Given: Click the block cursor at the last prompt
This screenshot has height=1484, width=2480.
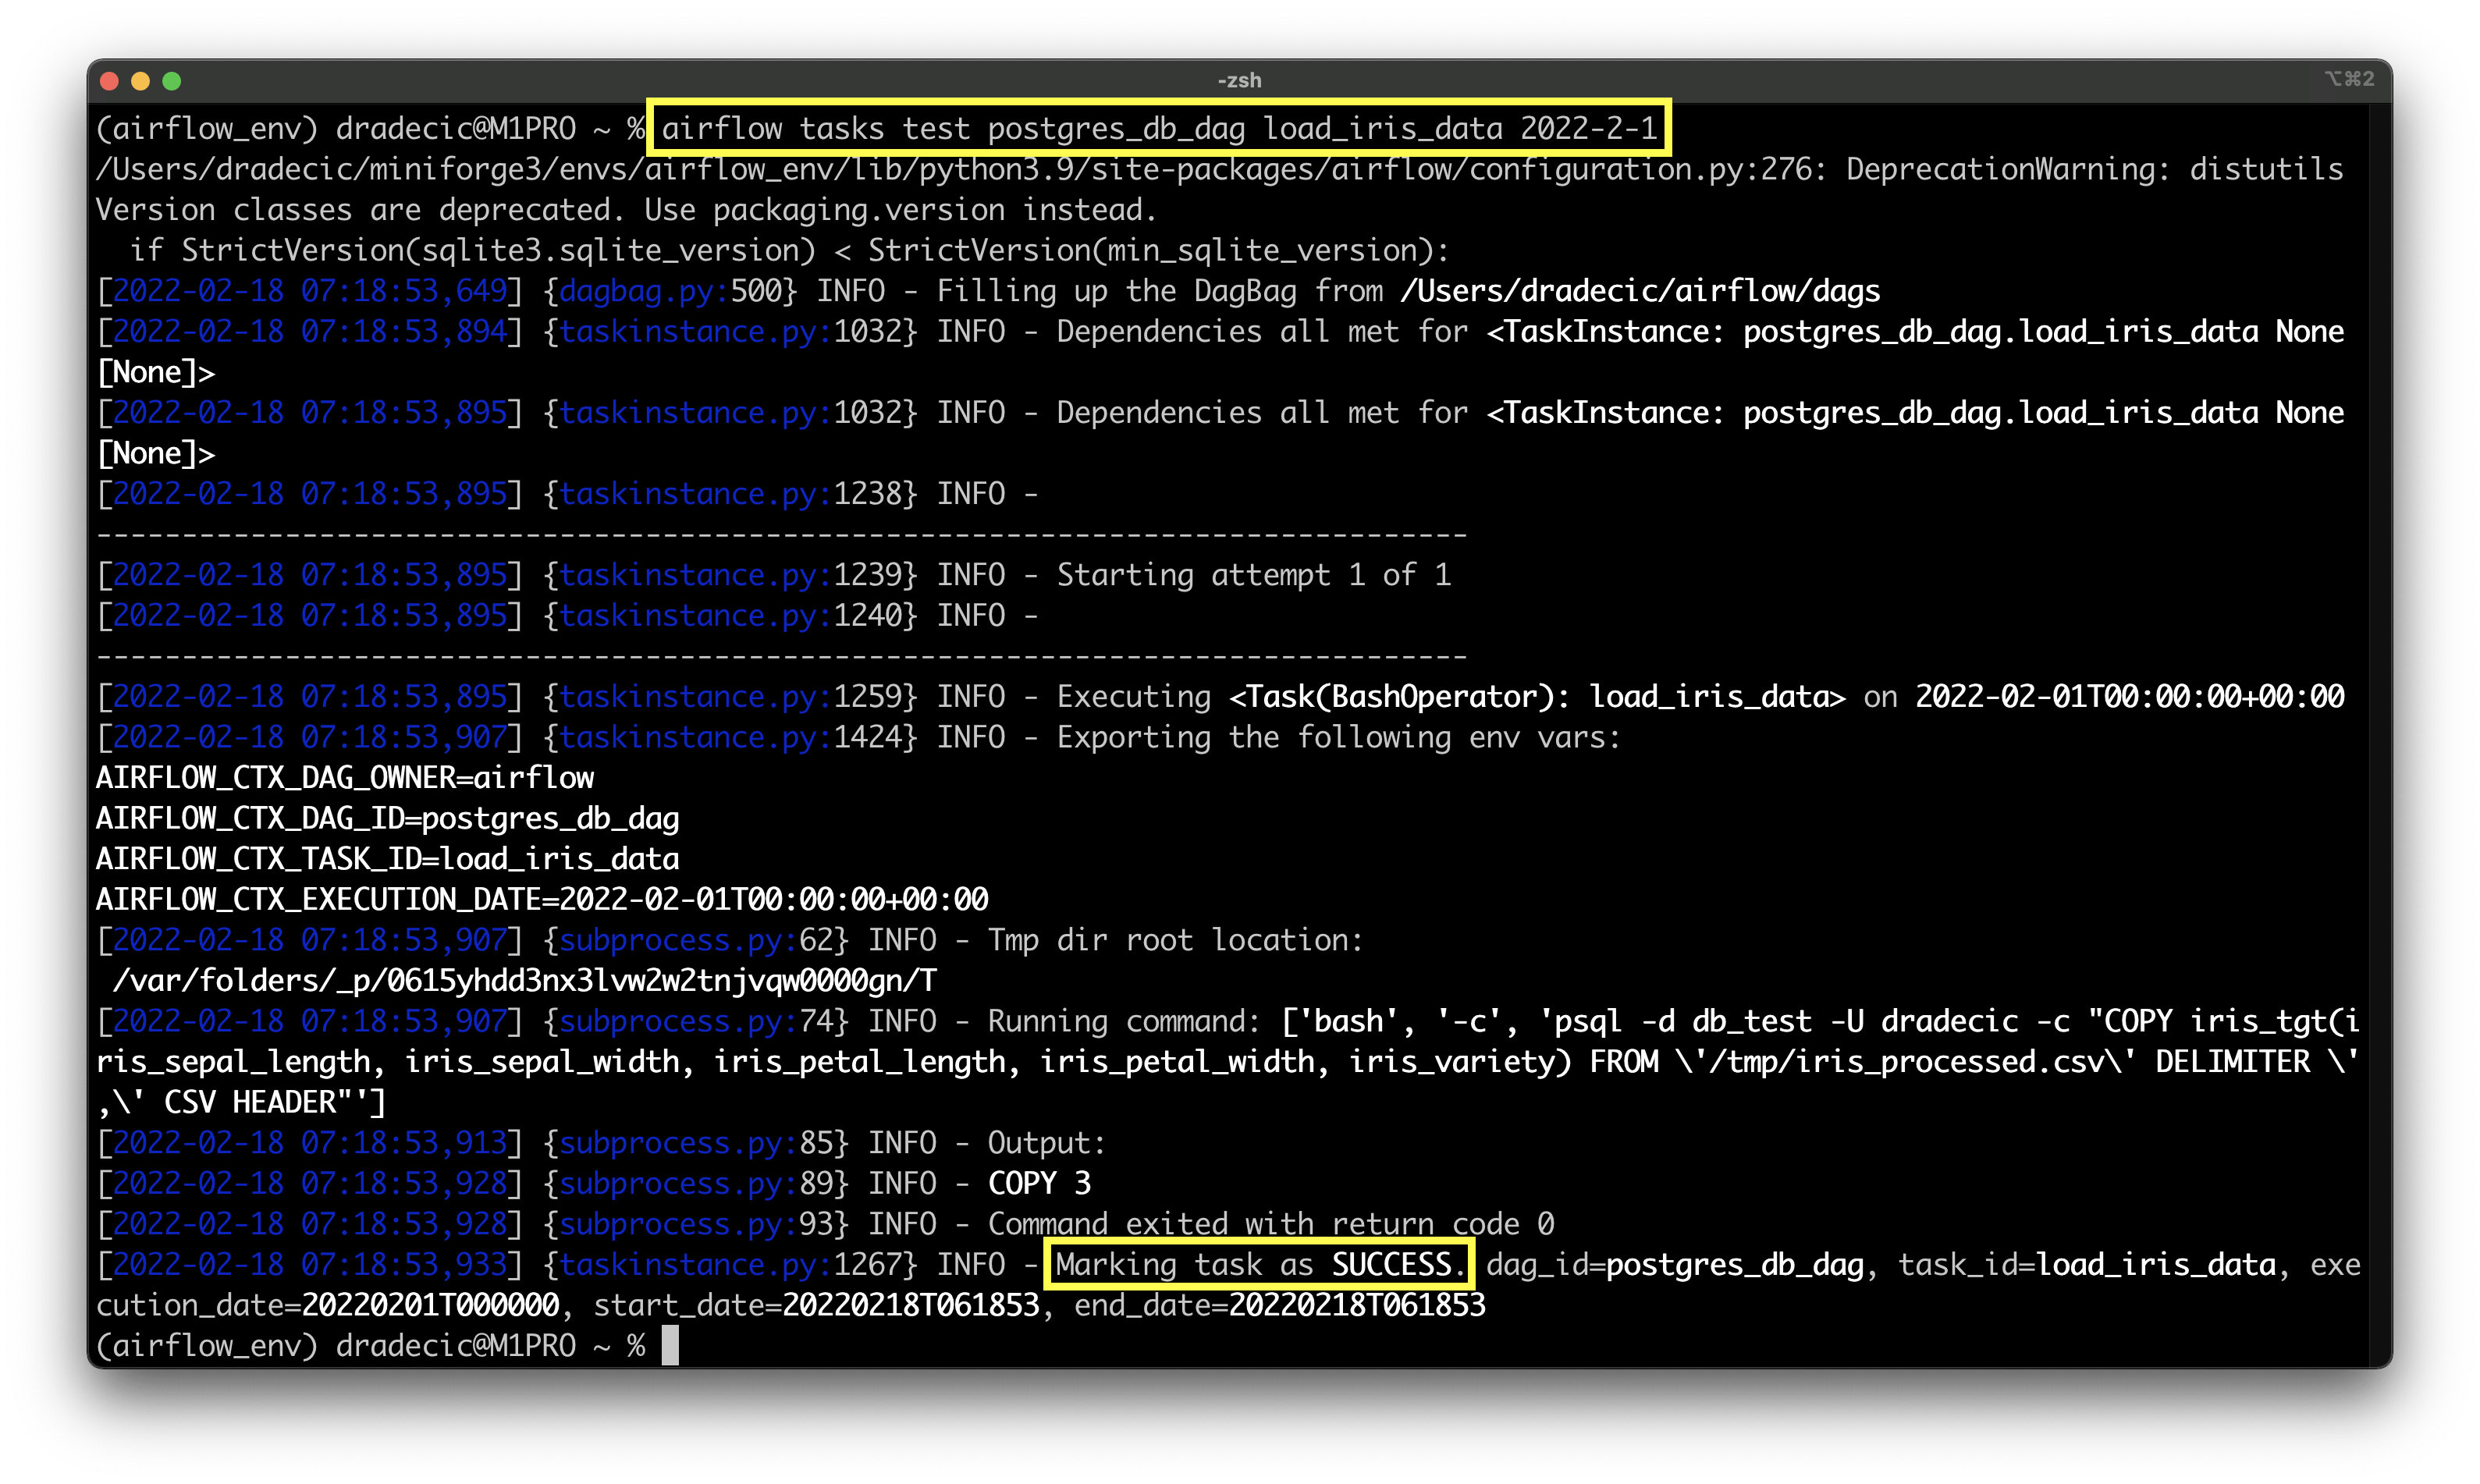Looking at the screenshot, I should [x=670, y=1345].
